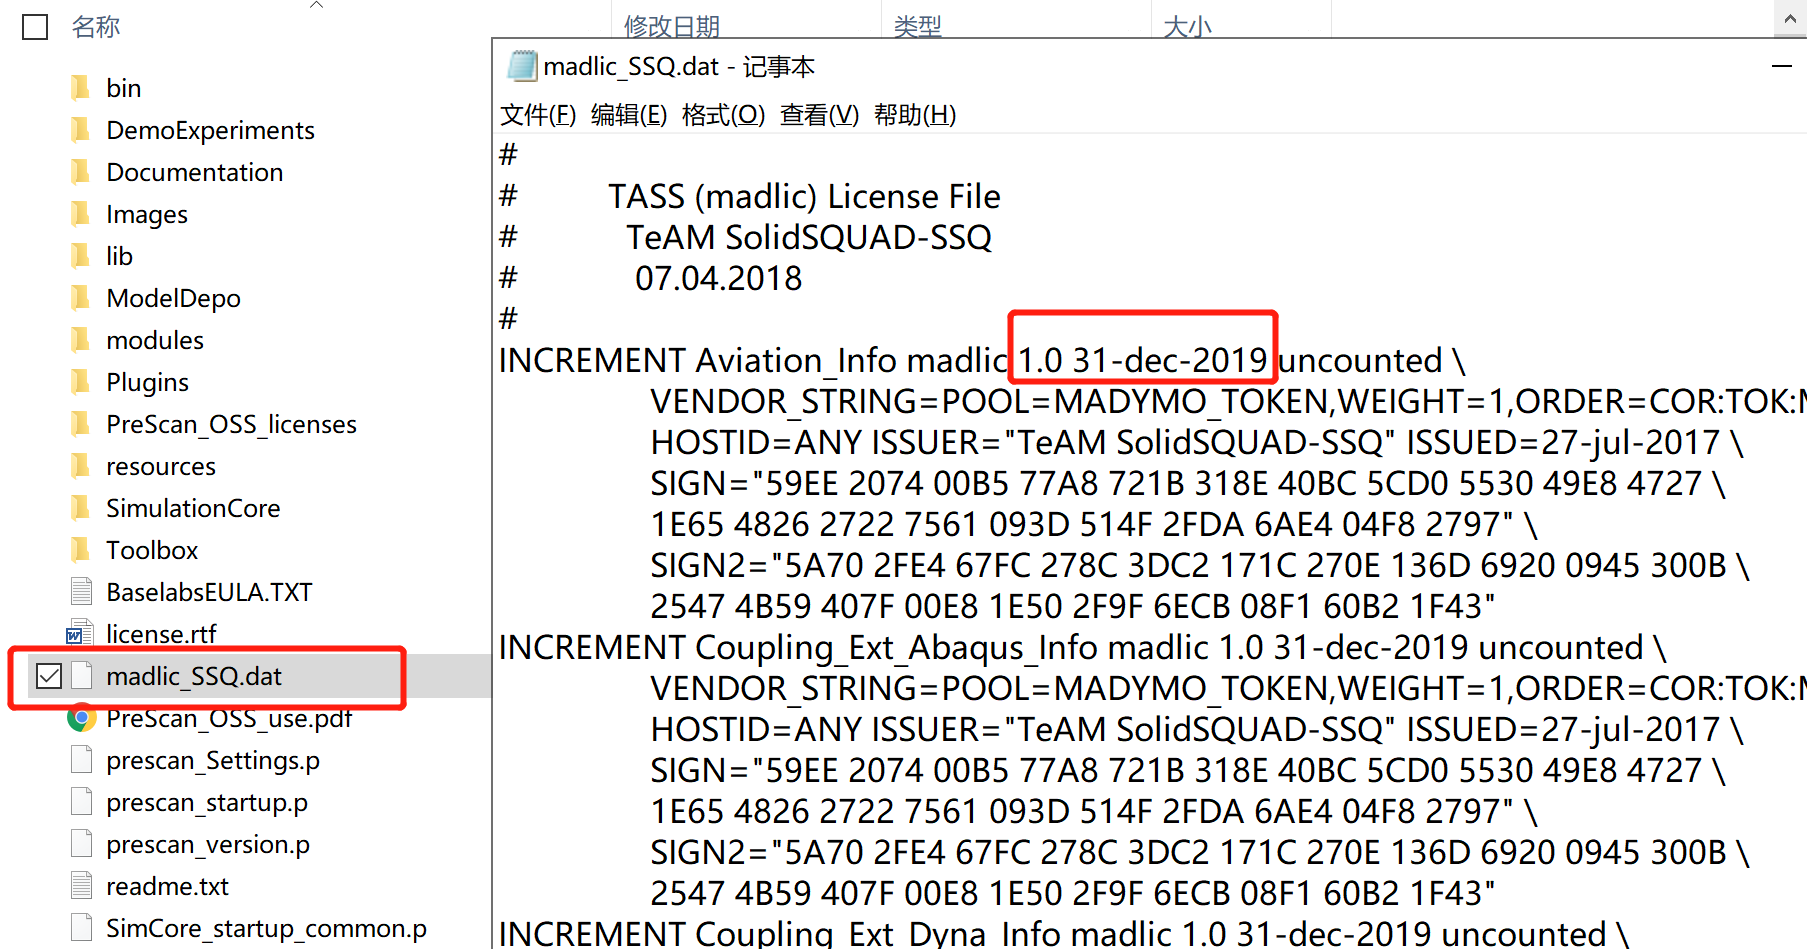
Task: Select the SimulationCore folder name
Action: [x=193, y=508]
